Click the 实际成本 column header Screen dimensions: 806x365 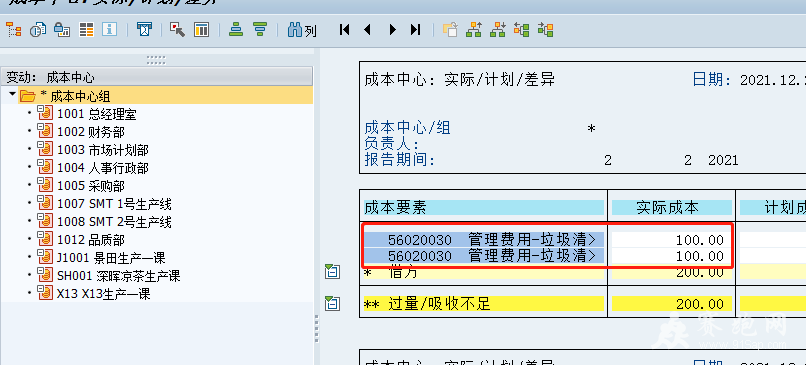pos(671,208)
